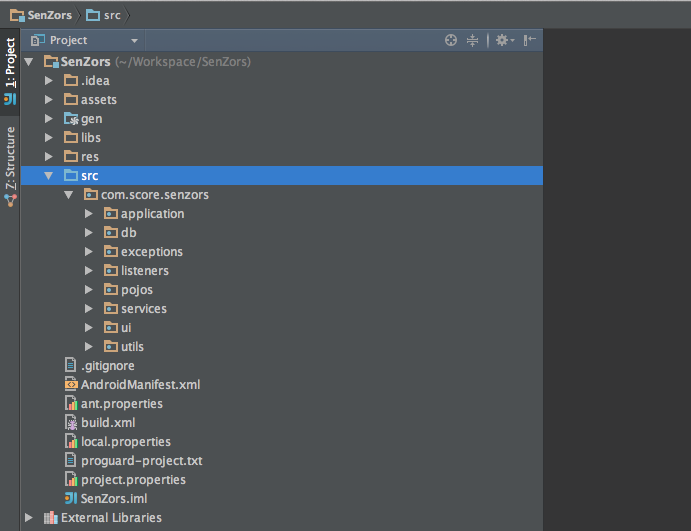Click the libs folder icon
Image resolution: width=691 pixels, height=531 pixels.
coord(71,137)
